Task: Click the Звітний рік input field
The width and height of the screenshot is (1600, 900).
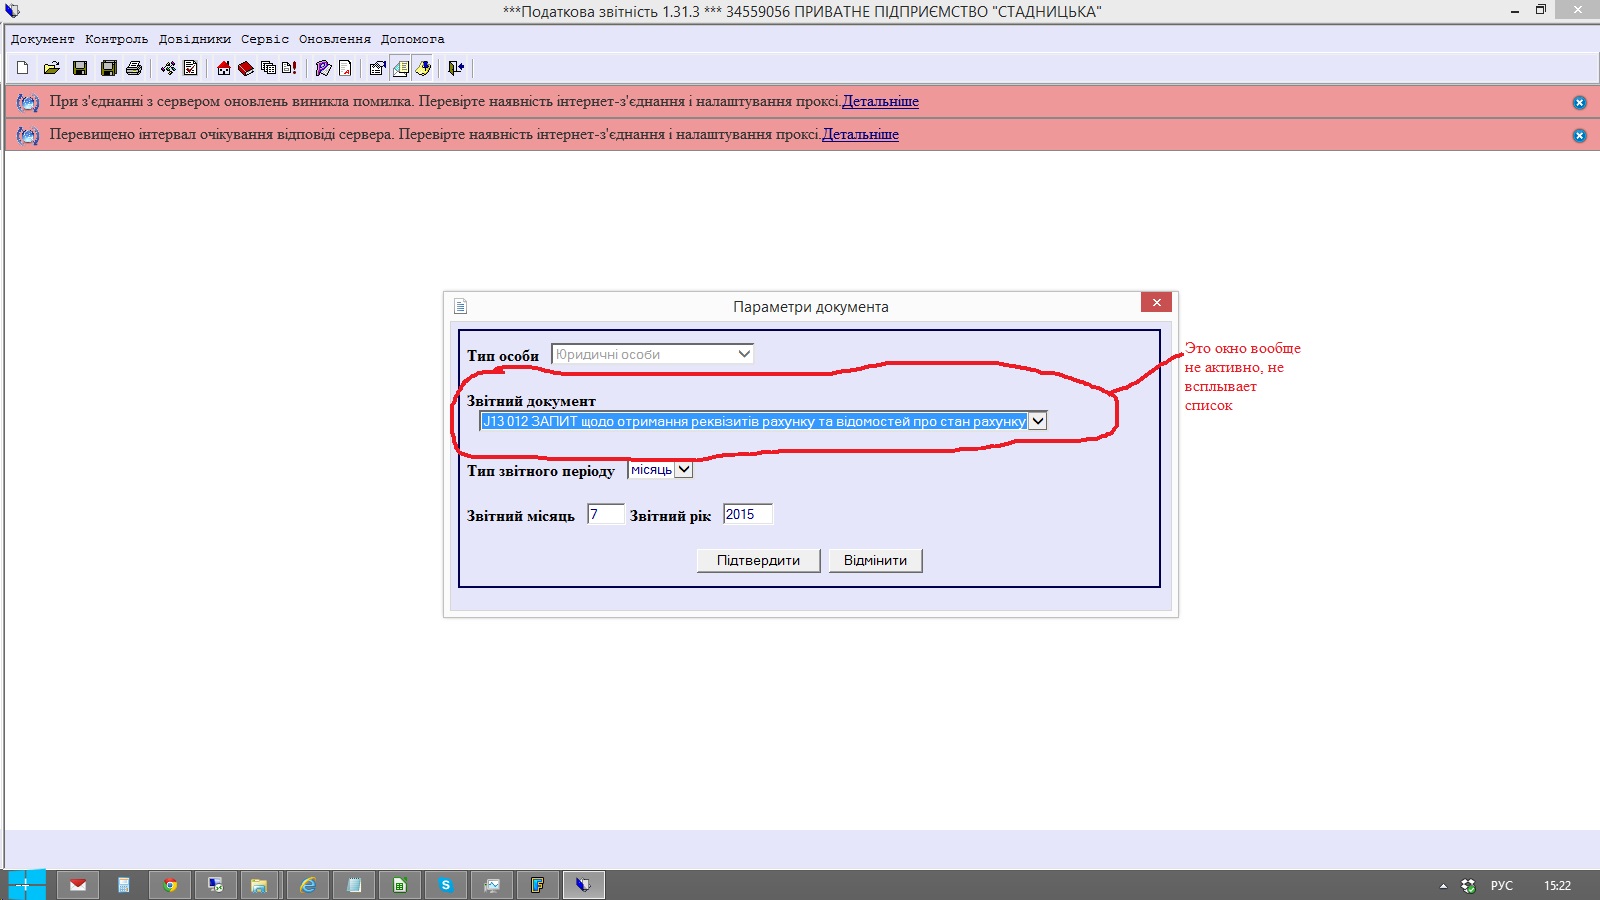Action: pos(747,514)
